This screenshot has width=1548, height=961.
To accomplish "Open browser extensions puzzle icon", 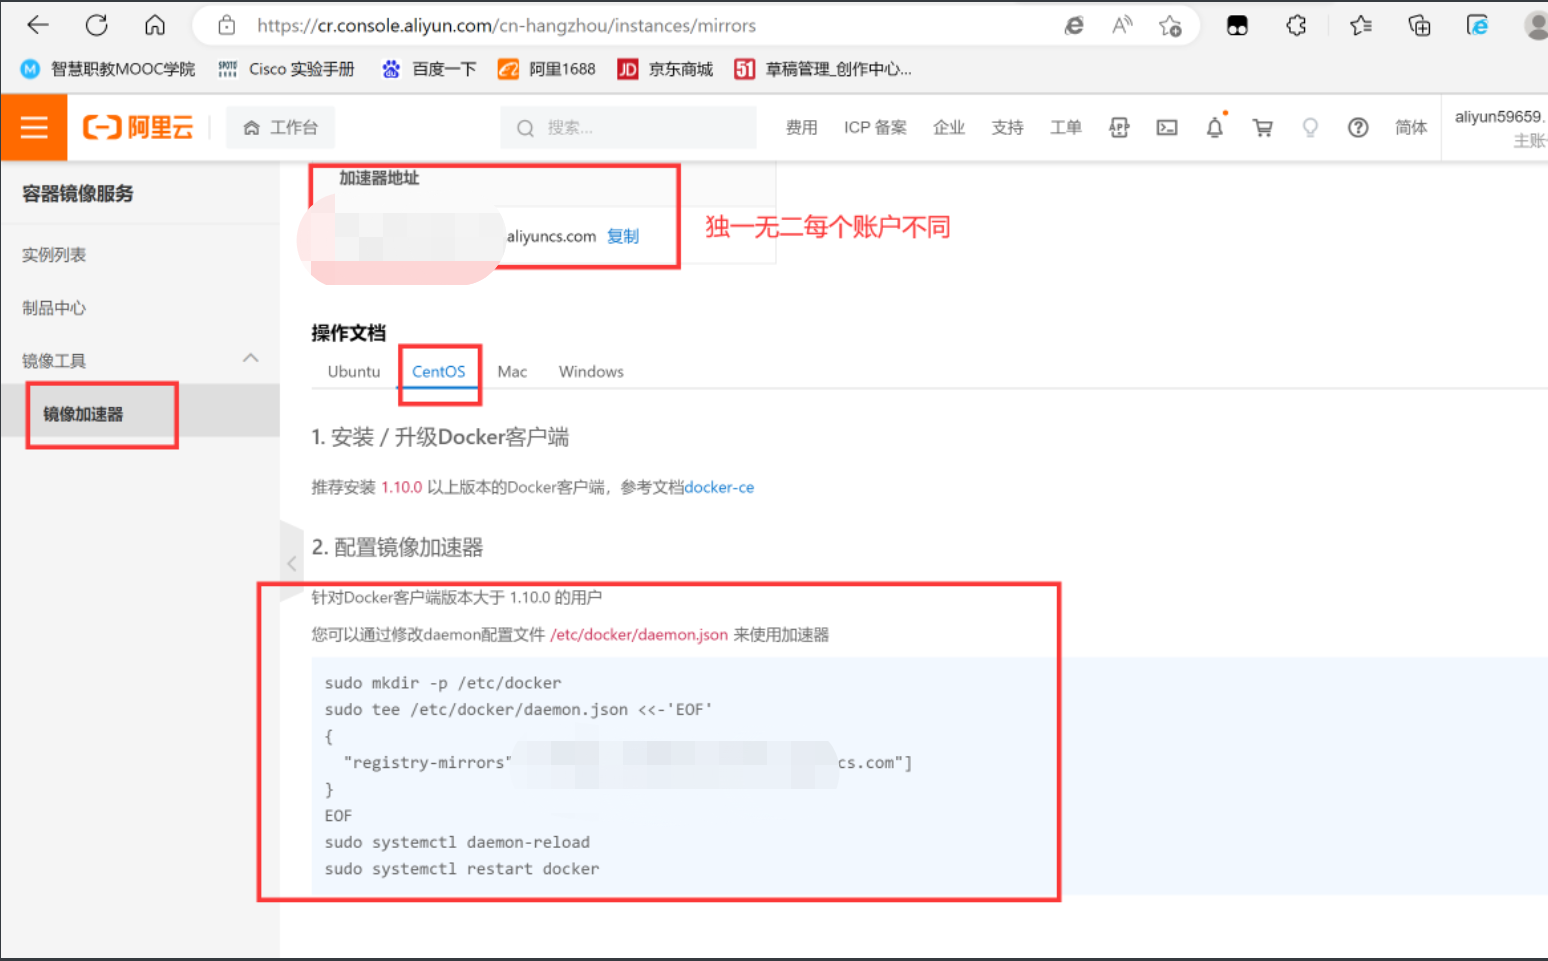I will click(1296, 26).
